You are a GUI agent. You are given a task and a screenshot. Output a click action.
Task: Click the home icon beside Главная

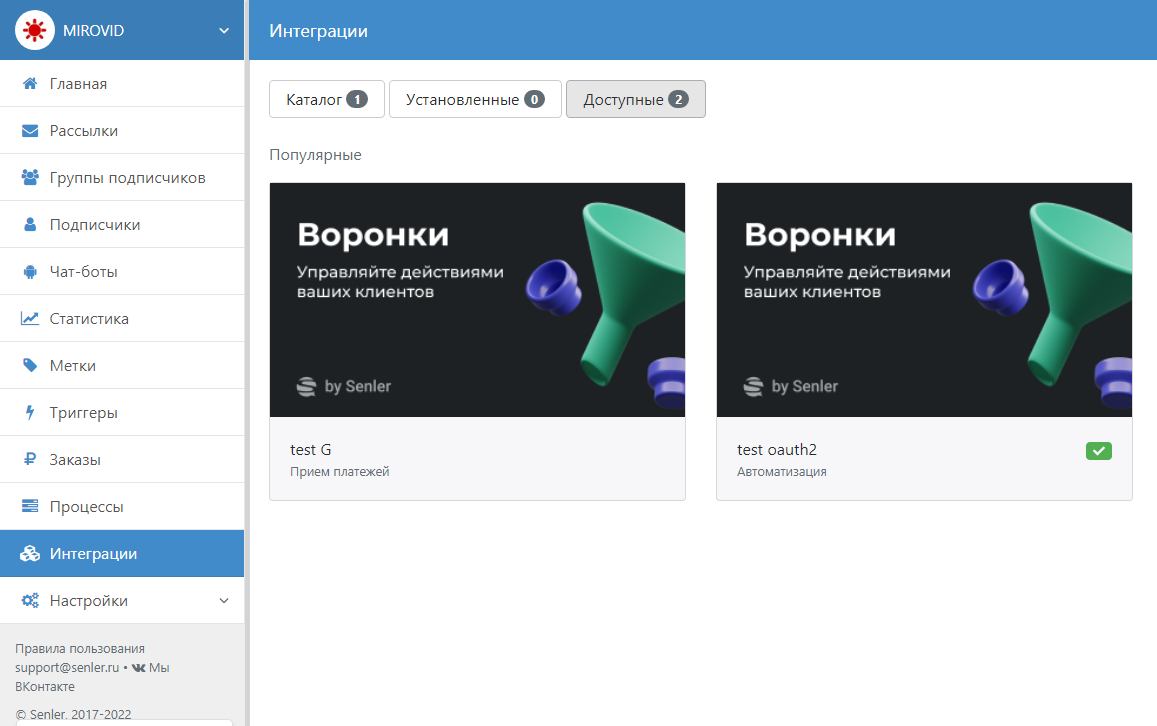(30, 84)
